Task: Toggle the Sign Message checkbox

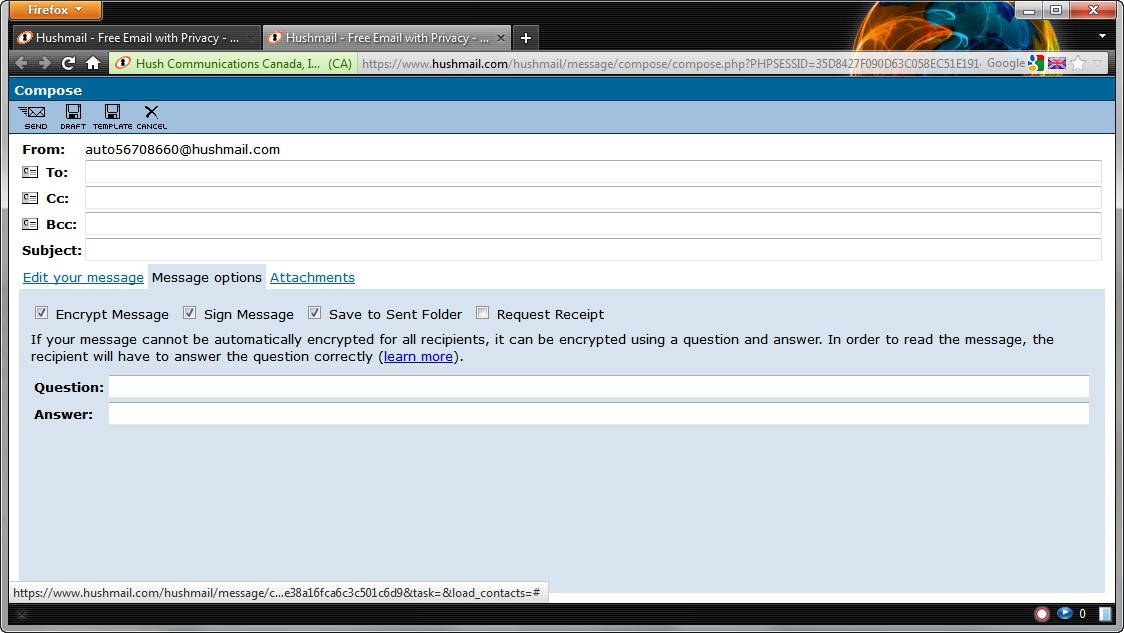Action: pos(190,313)
